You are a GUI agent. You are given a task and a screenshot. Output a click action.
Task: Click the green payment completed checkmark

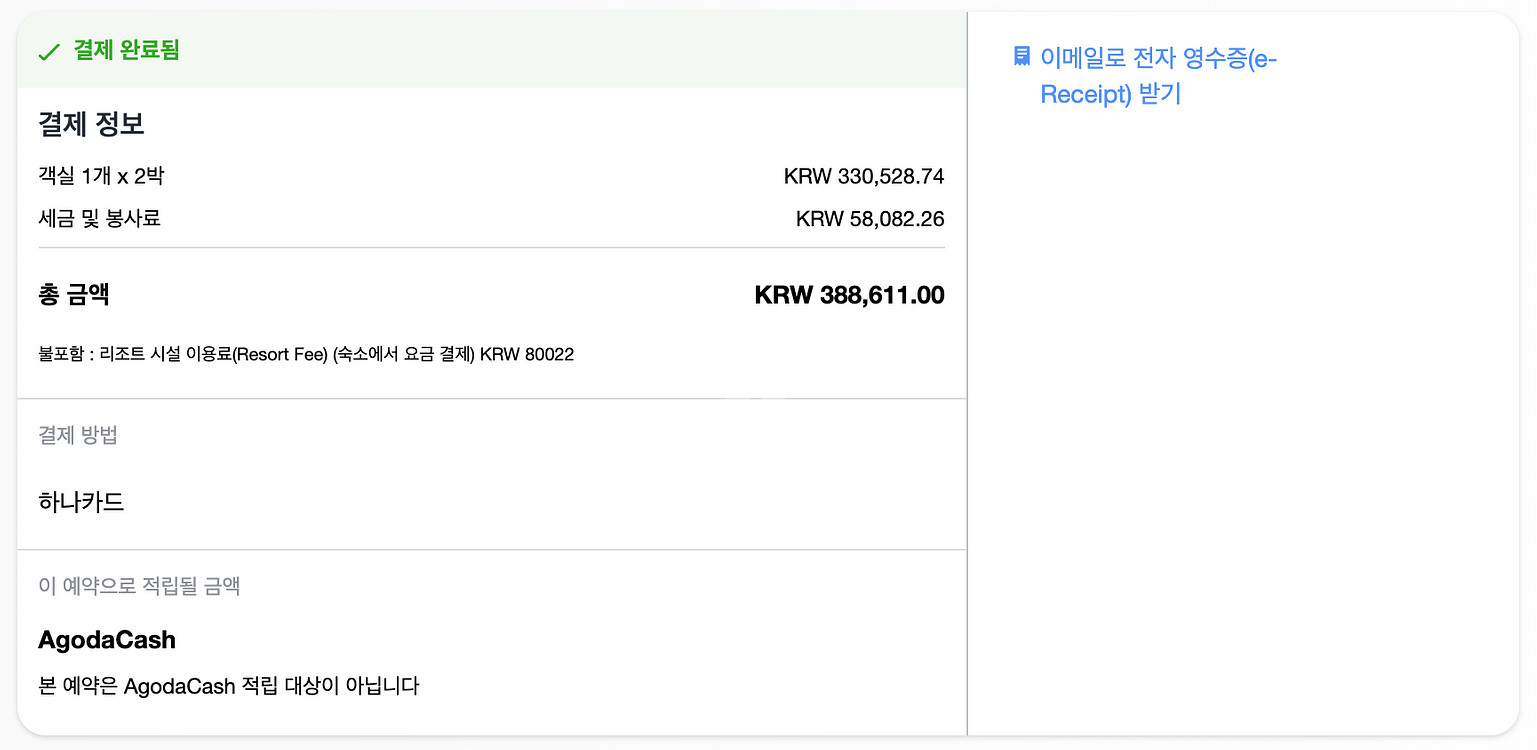click(x=49, y=51)
